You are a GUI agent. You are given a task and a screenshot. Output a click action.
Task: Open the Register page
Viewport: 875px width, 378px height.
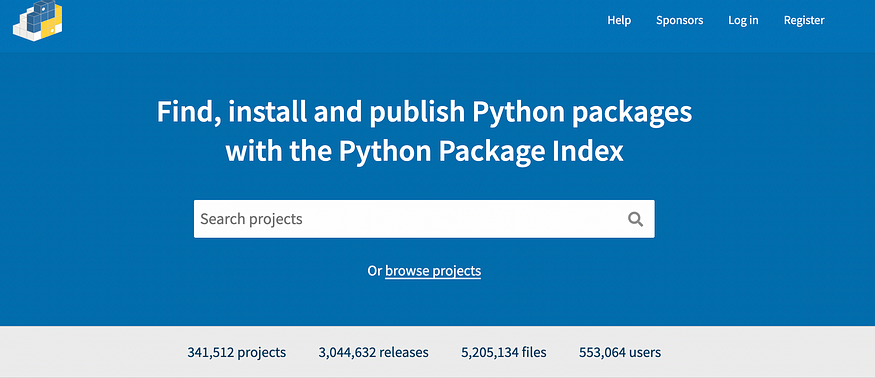tap(804, 20)
